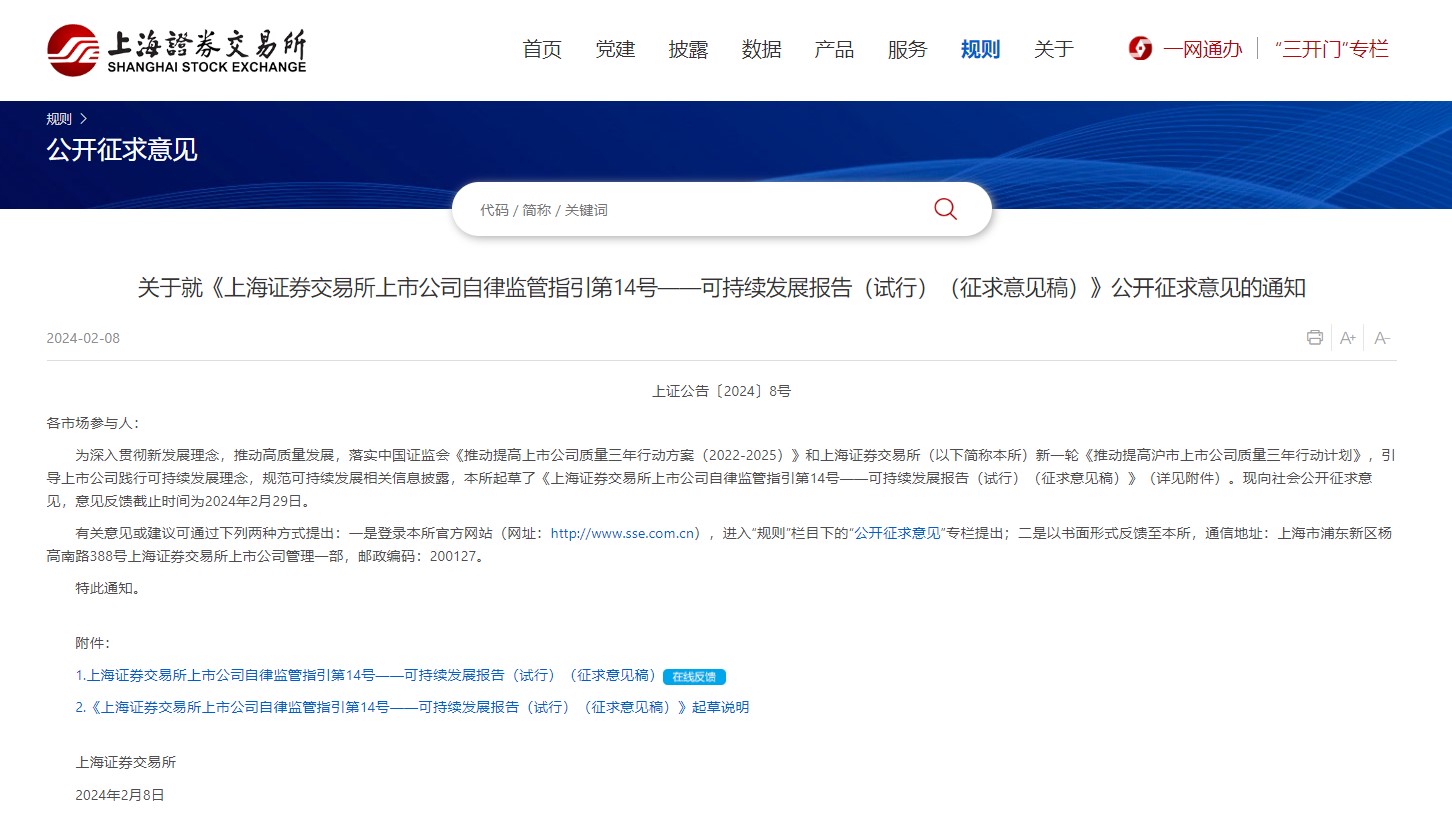The image size is (1452, 816).
Task: Open attachment 2 起草说明 link
Action: coord(412,707)
